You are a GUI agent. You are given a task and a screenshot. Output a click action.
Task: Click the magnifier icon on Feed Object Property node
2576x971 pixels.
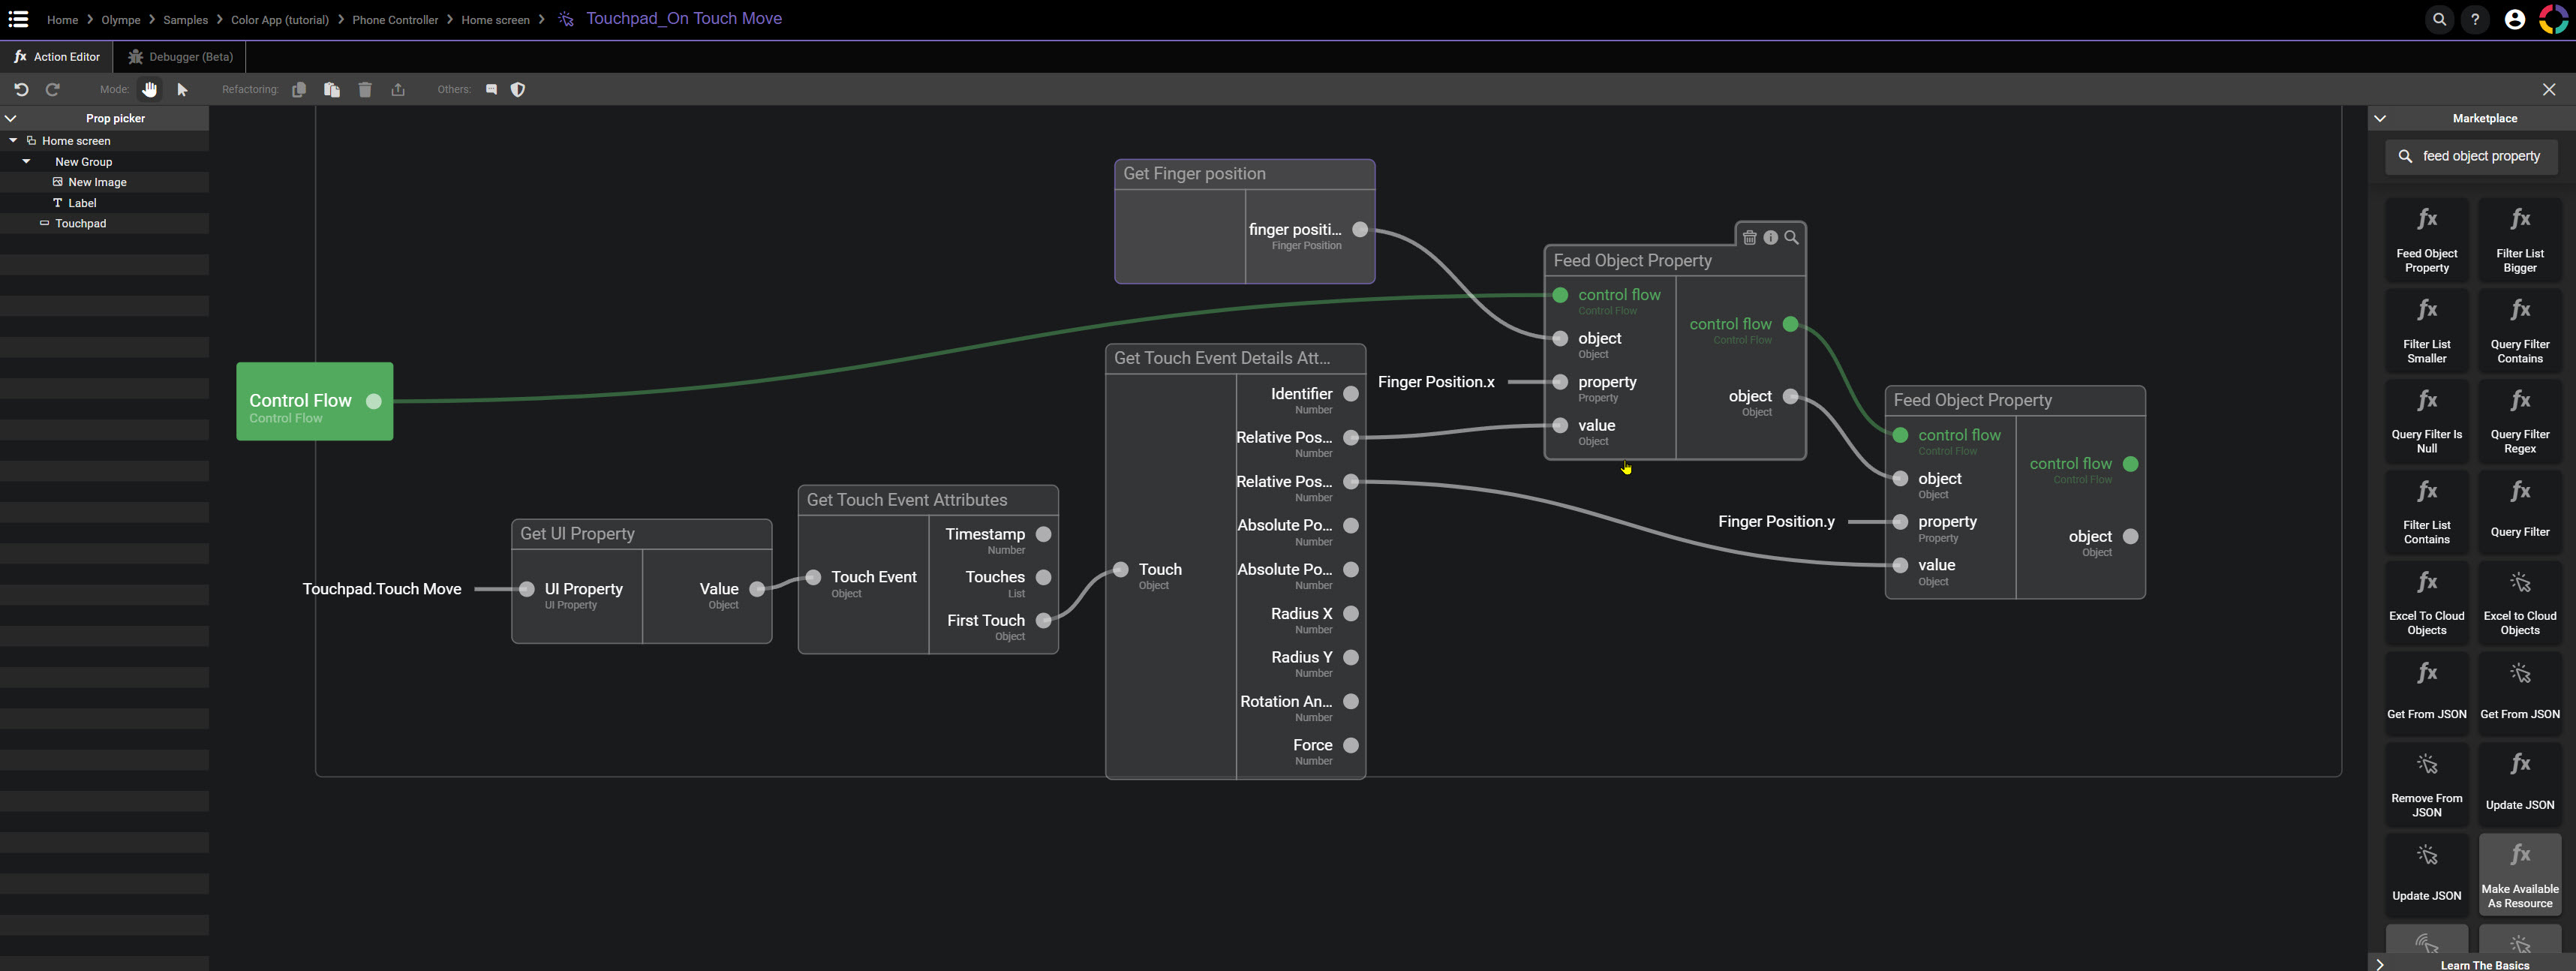1790,236
